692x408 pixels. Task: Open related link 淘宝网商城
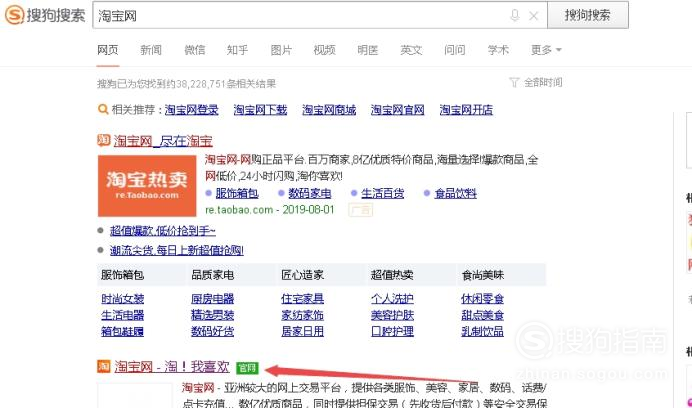coord(329,110)
